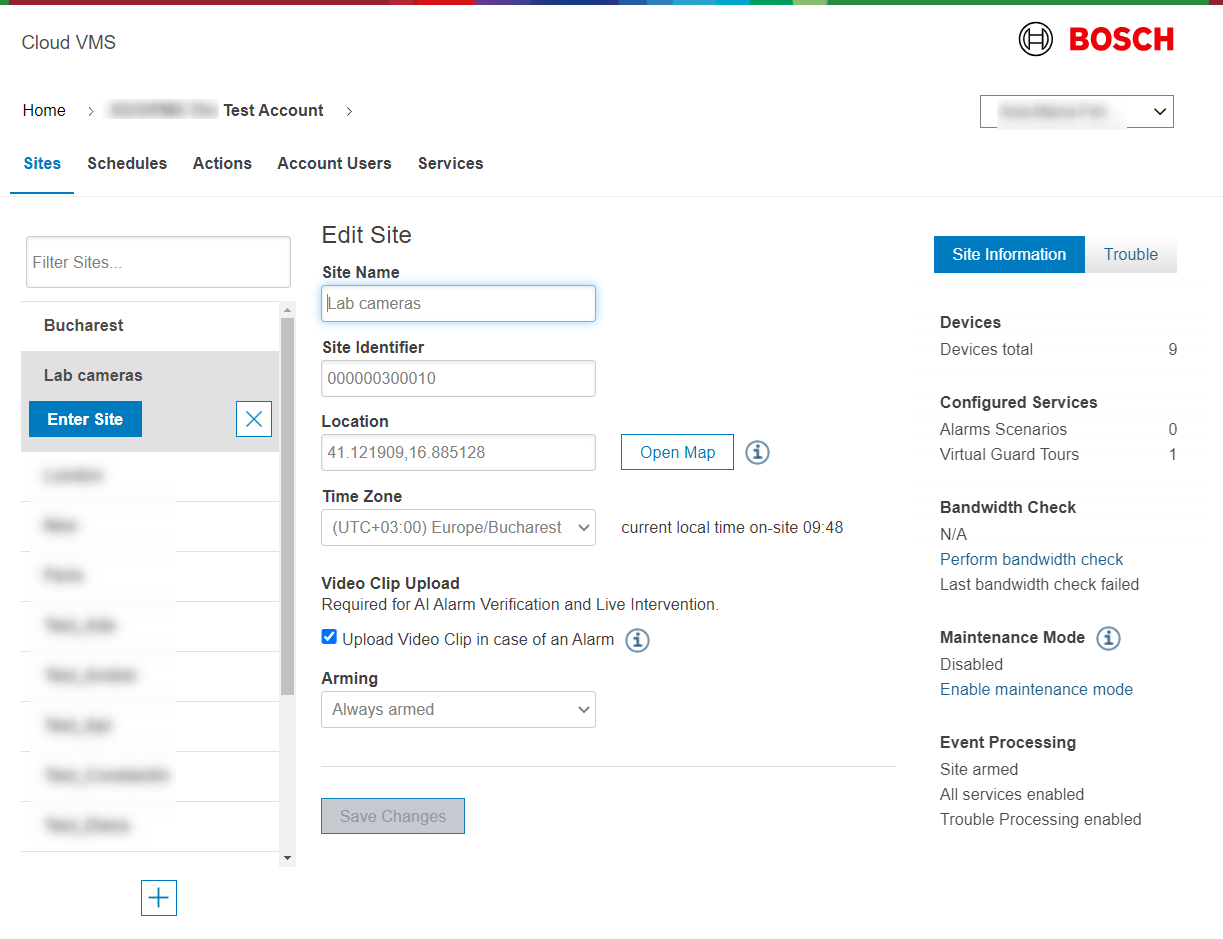Click the info icon beside Upload Video Clip
Screen dimensions: 1223x939
point(637,640)
